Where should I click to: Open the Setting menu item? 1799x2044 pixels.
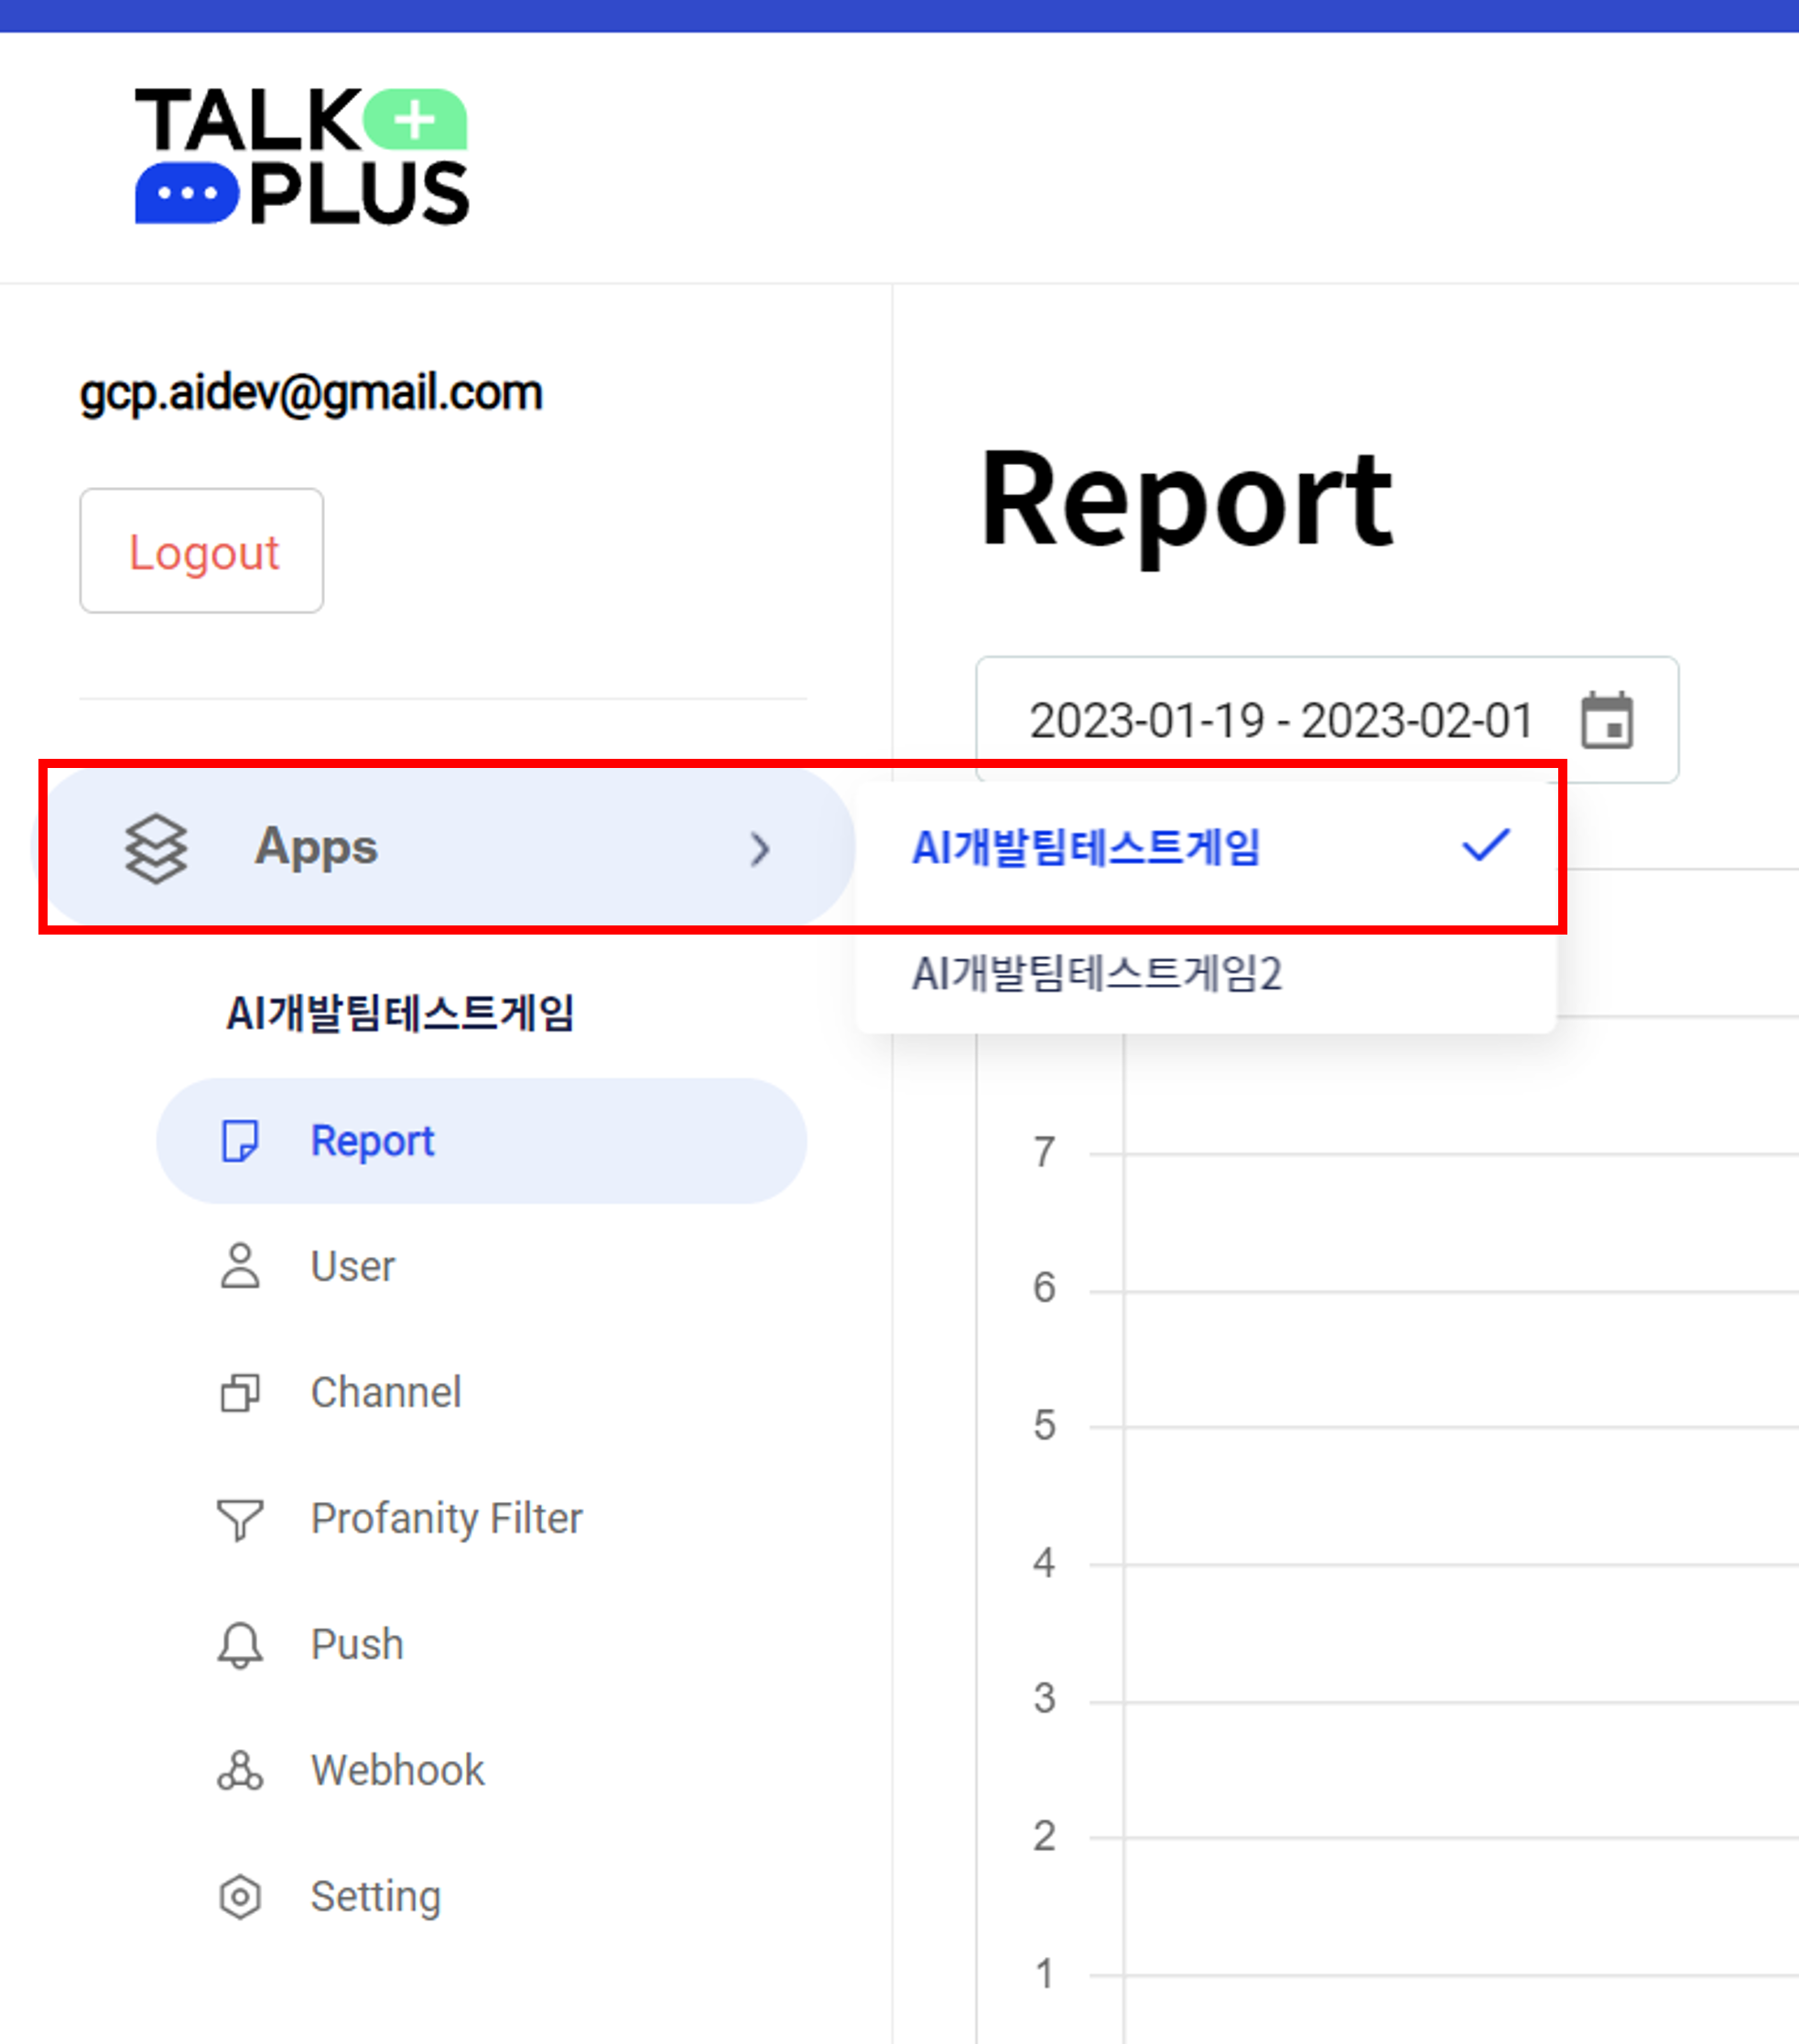(x=482, y=1896)
